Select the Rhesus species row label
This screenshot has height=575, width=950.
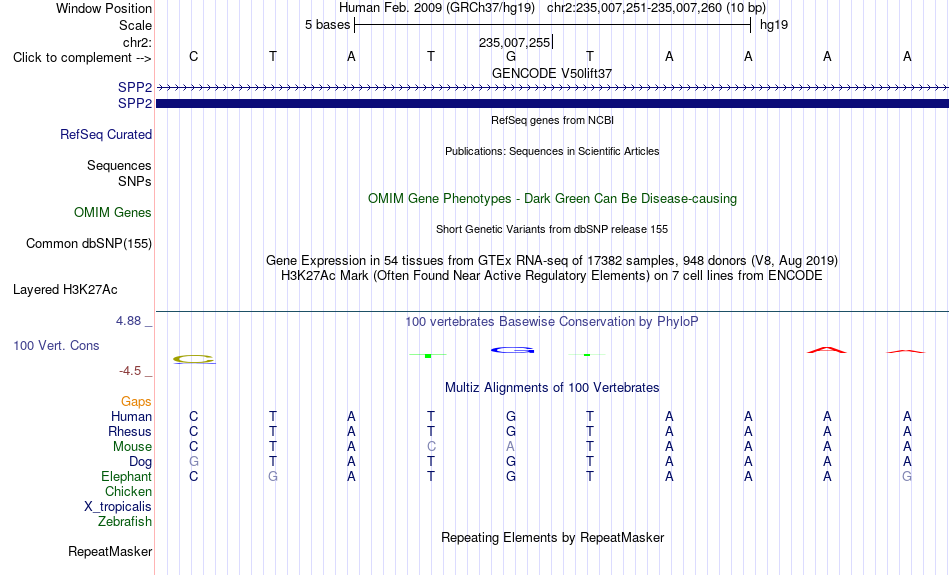[x=130, y=431]
